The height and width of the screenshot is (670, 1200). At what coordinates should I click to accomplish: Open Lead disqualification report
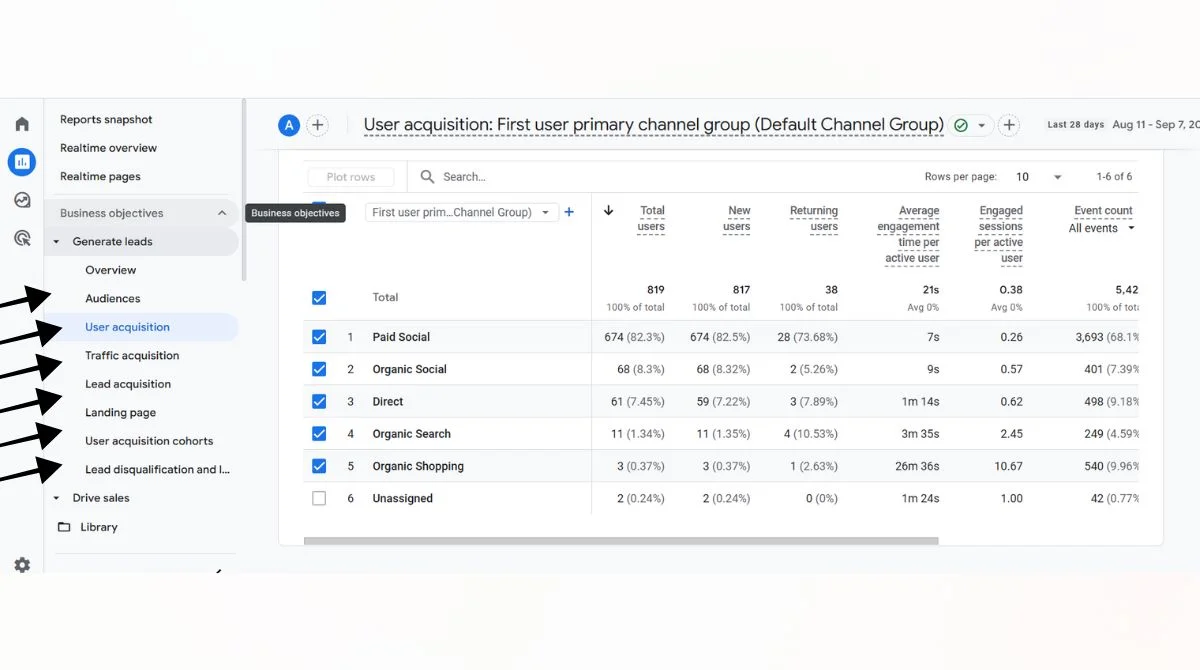point(158,470)
